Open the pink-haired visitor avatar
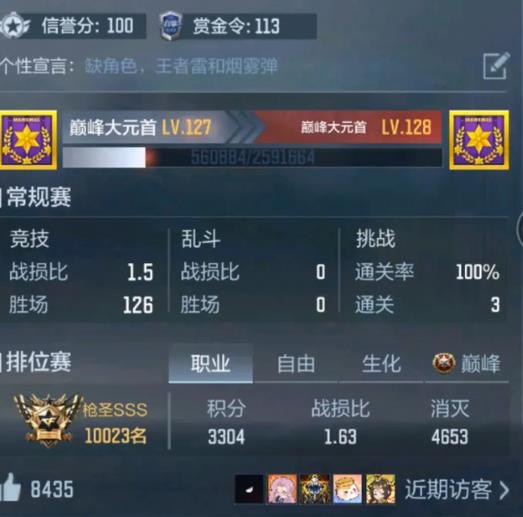The height and width of the screenshot is (517, 523). pos(282,489)
